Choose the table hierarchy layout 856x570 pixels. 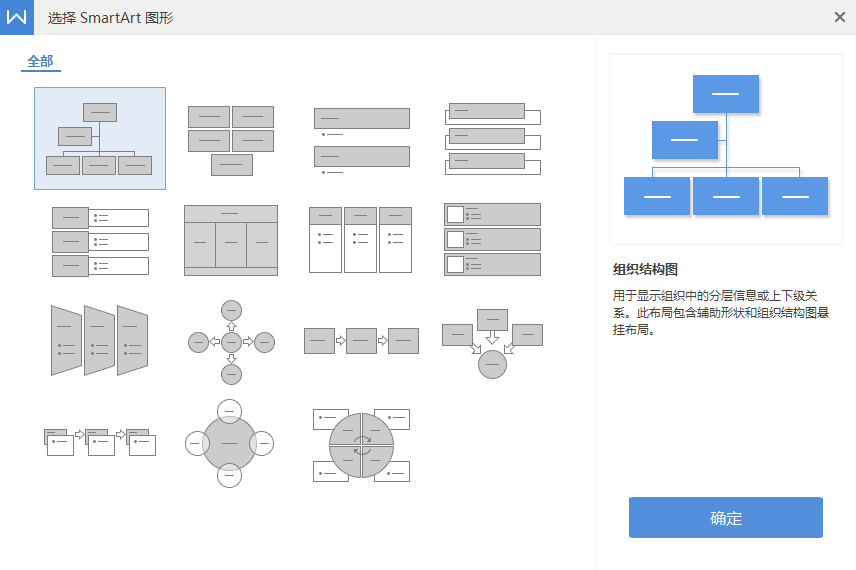point(231,240)
